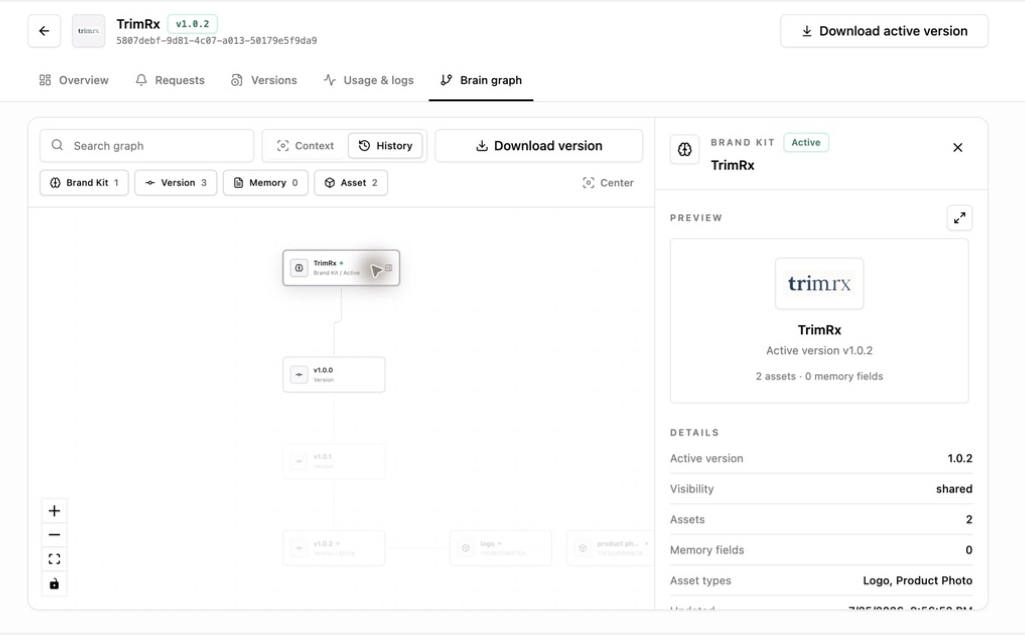Center the graph view

click(x=608, y=182)
